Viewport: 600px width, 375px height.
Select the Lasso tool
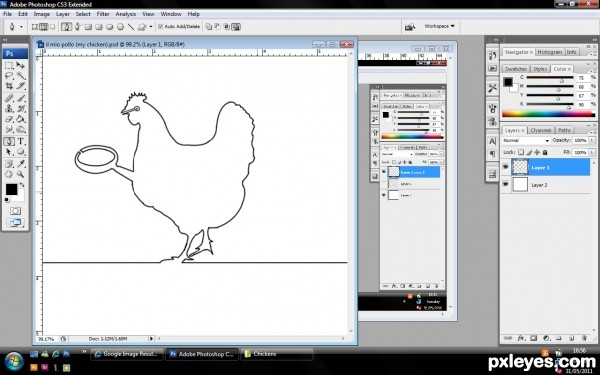tap(9, 76)
